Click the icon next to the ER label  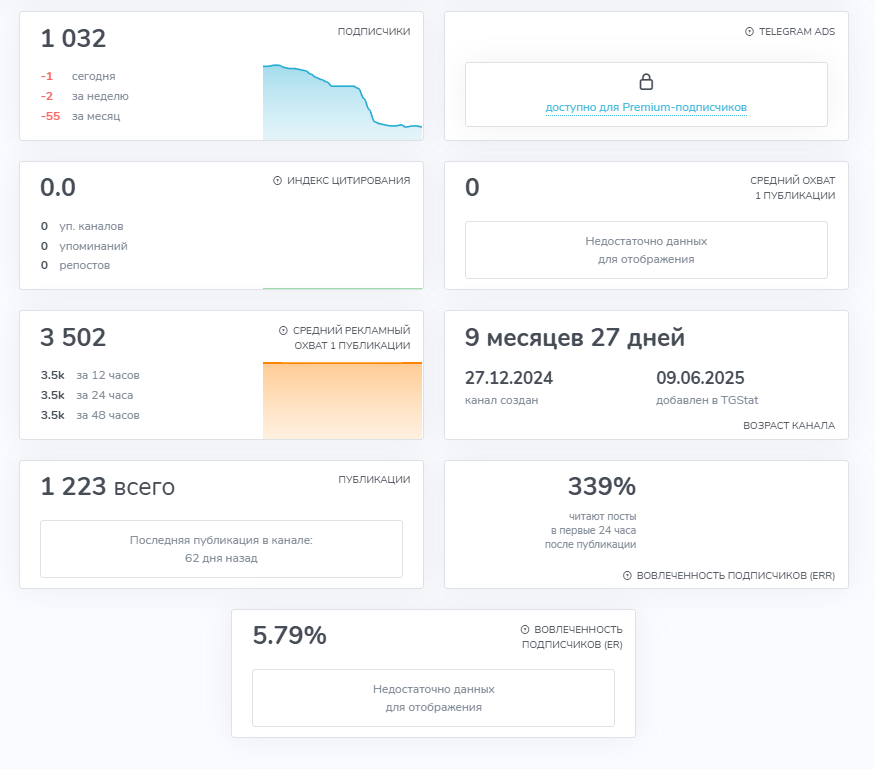(x=525, y=630)
